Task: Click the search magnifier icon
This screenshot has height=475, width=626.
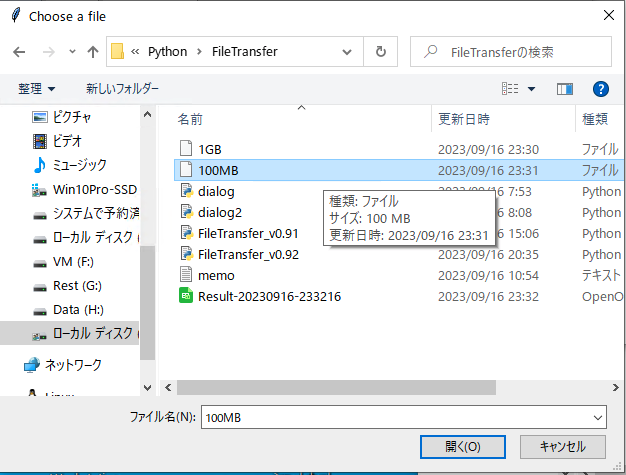Action: click(x=430, y=51)
